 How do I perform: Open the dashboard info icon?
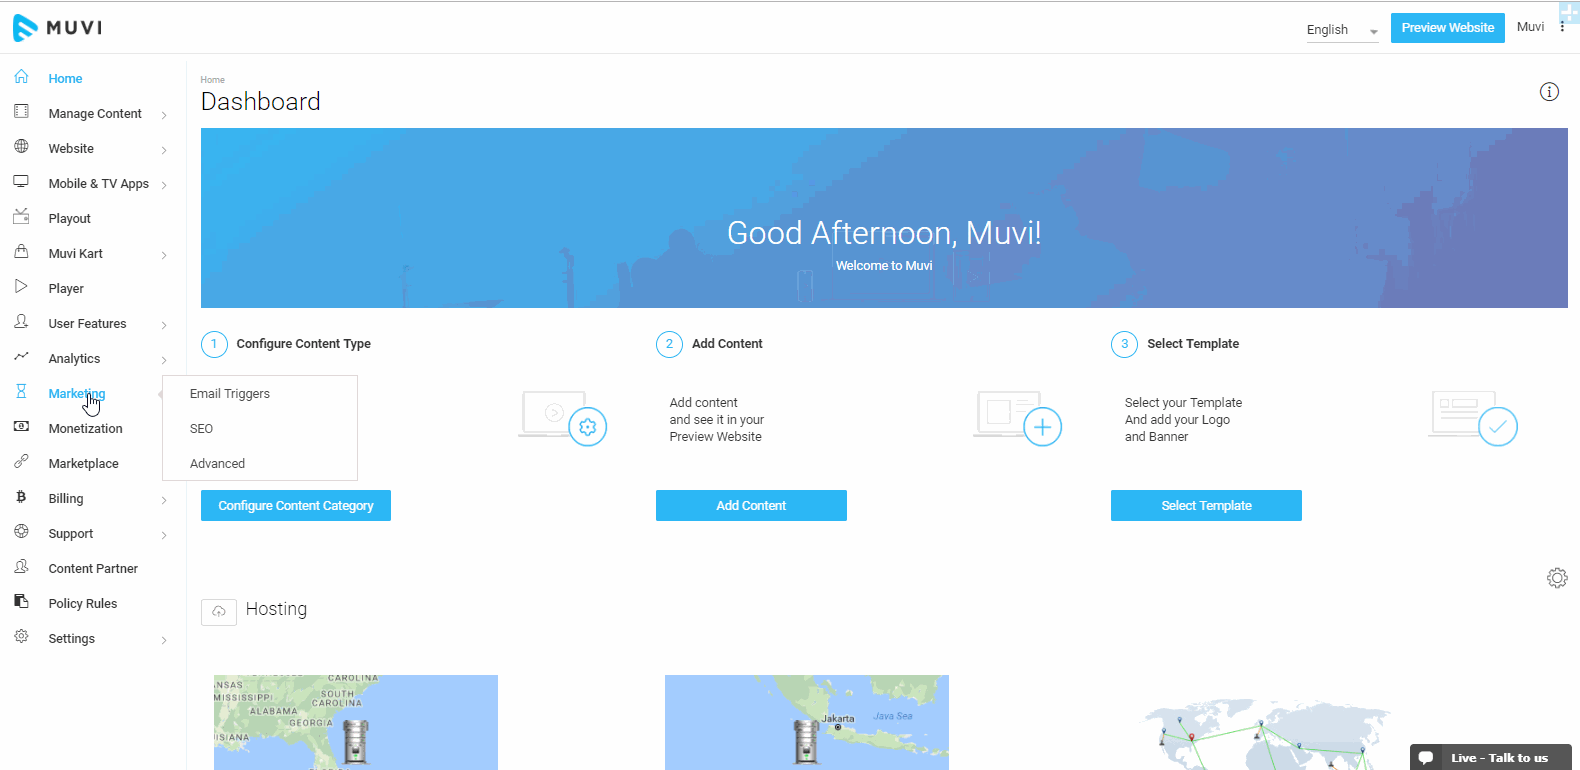tap(1549, 92)
